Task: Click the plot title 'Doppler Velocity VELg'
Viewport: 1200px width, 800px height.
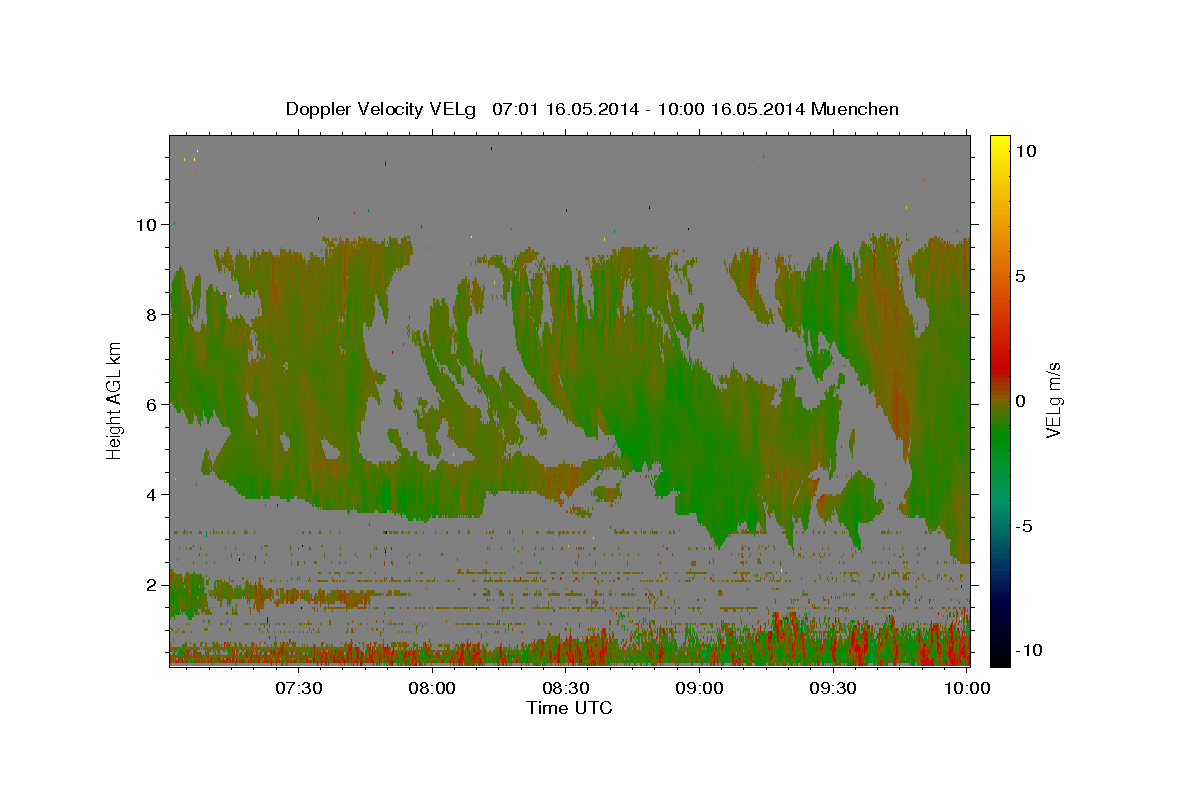Action: click(382, 109)
